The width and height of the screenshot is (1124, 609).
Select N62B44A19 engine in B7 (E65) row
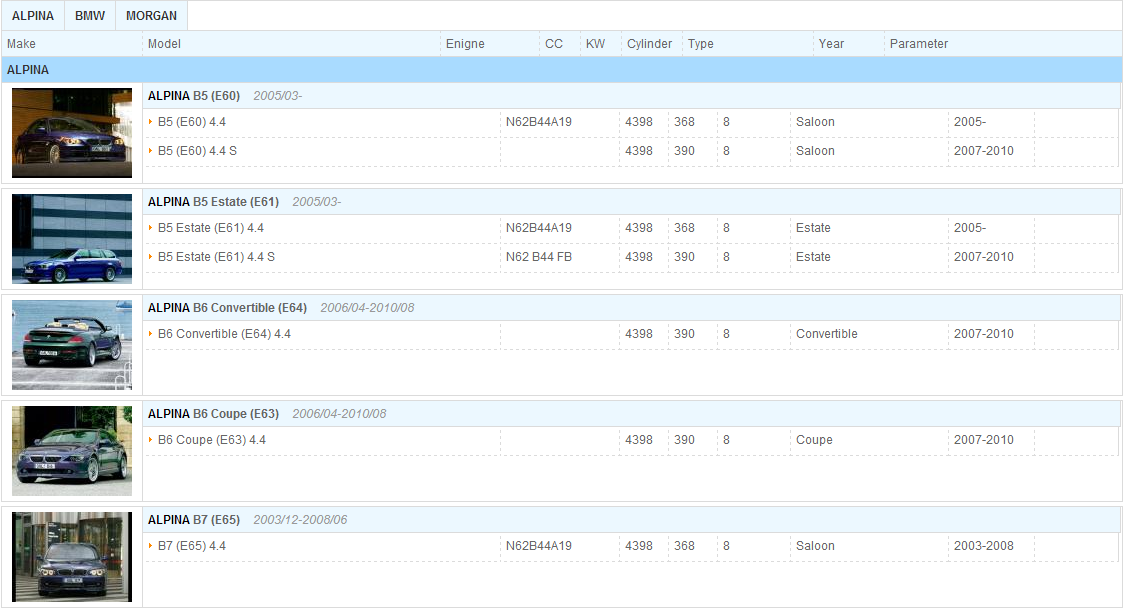539,546
